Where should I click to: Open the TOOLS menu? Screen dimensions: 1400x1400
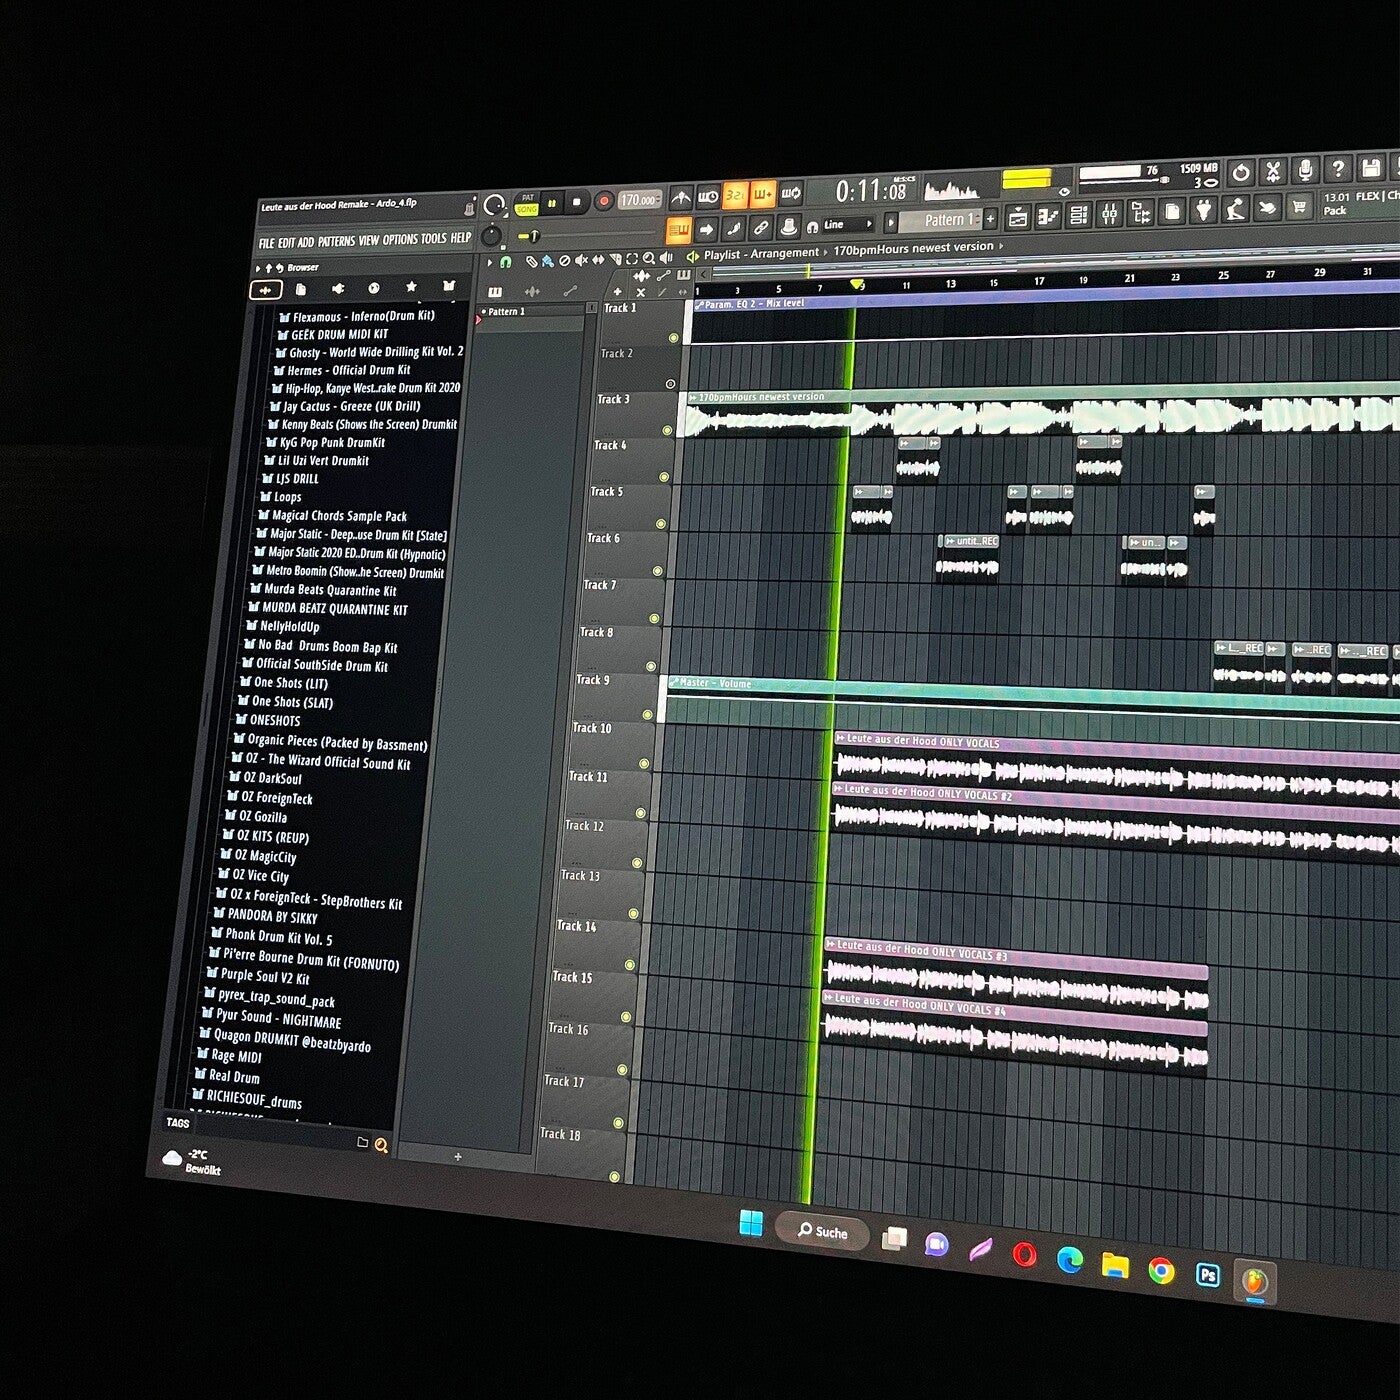[x=433, y=238]
